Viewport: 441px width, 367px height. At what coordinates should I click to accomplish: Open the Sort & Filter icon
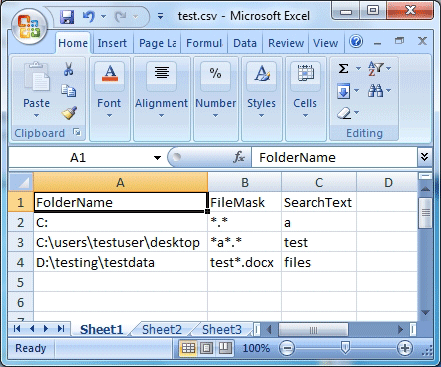click(x=376, y=69)
